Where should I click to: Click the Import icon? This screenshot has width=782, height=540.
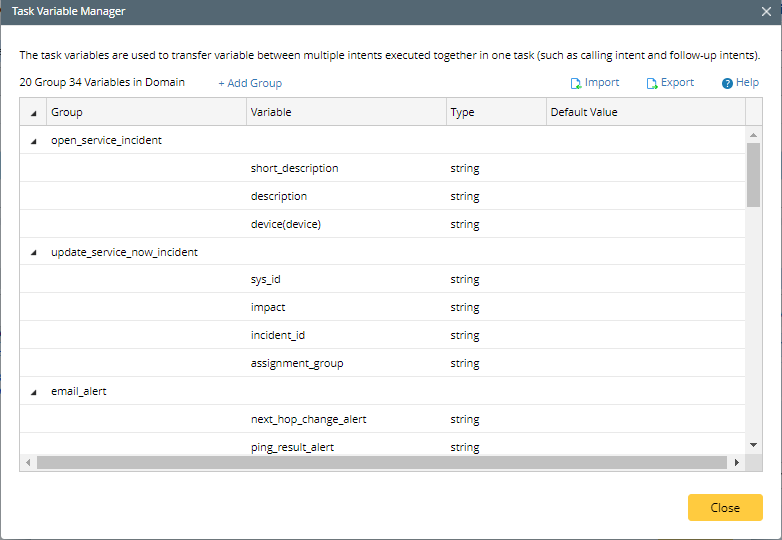576,83
